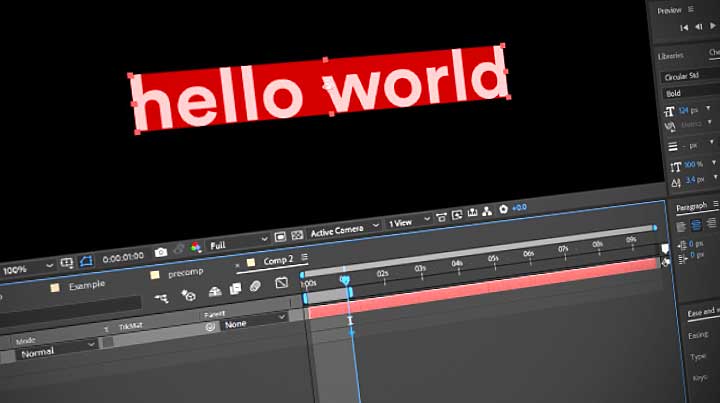
Task: Toggle the Transparency Grid icon
Action: point(297,235)
